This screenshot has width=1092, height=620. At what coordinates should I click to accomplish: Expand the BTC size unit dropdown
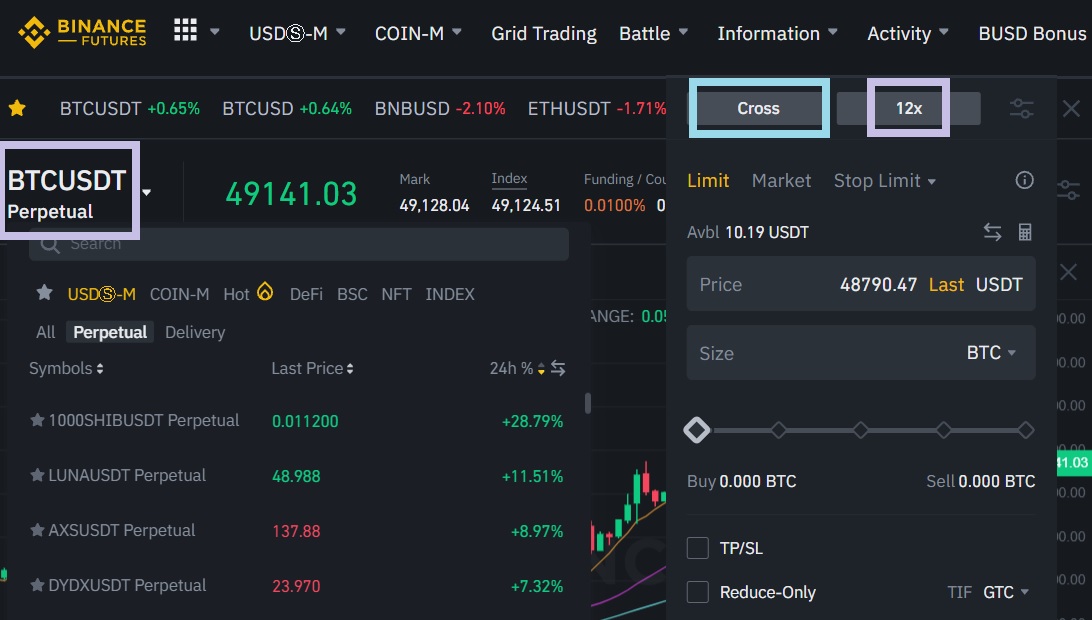coord(991,353)
